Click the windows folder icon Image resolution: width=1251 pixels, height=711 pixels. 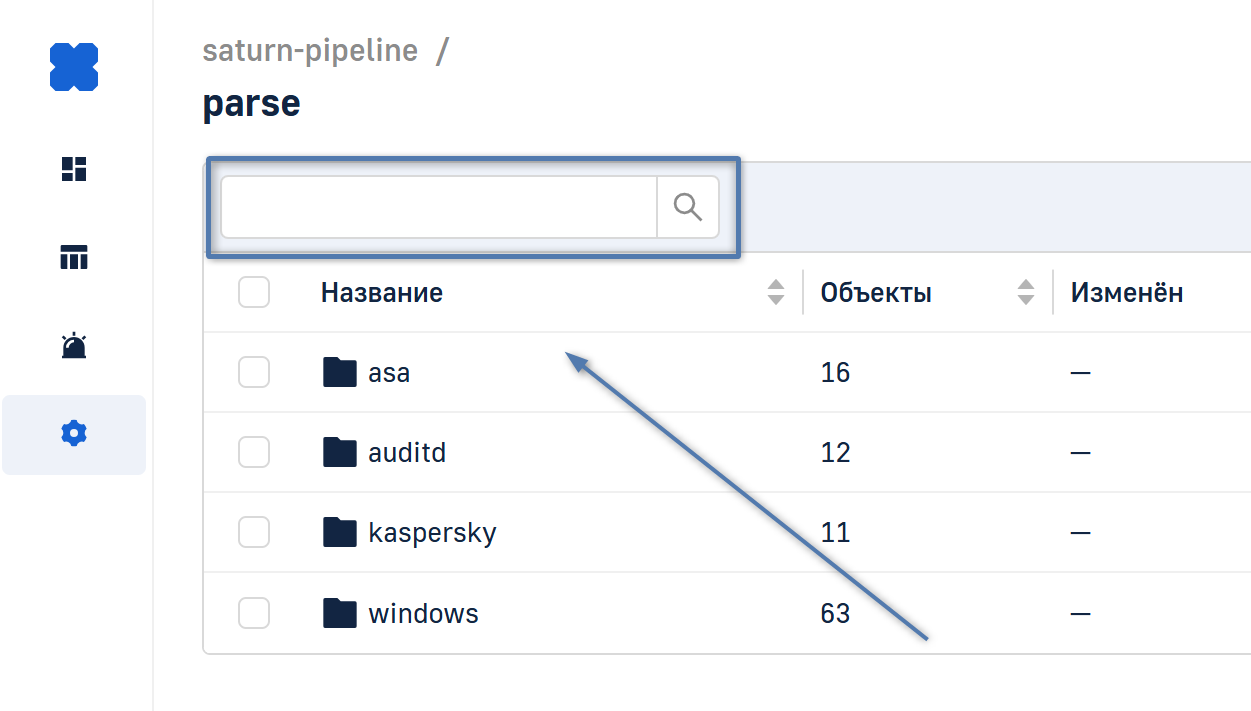(340, 612)
